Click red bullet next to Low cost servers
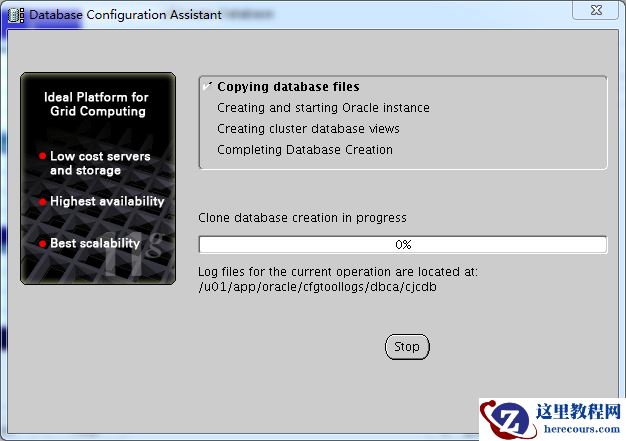Viewport: 626px width, 441px height. point(42,156)
